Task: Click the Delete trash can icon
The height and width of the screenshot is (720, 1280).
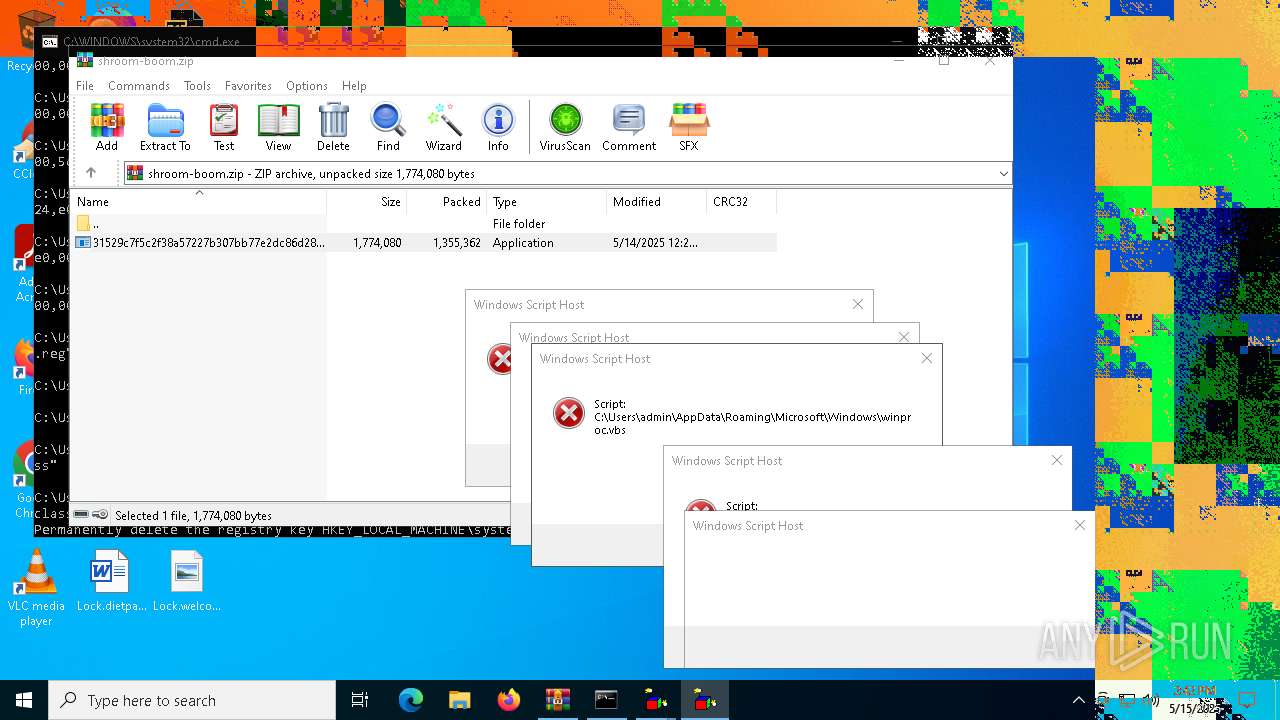Action: pos(333,127)
